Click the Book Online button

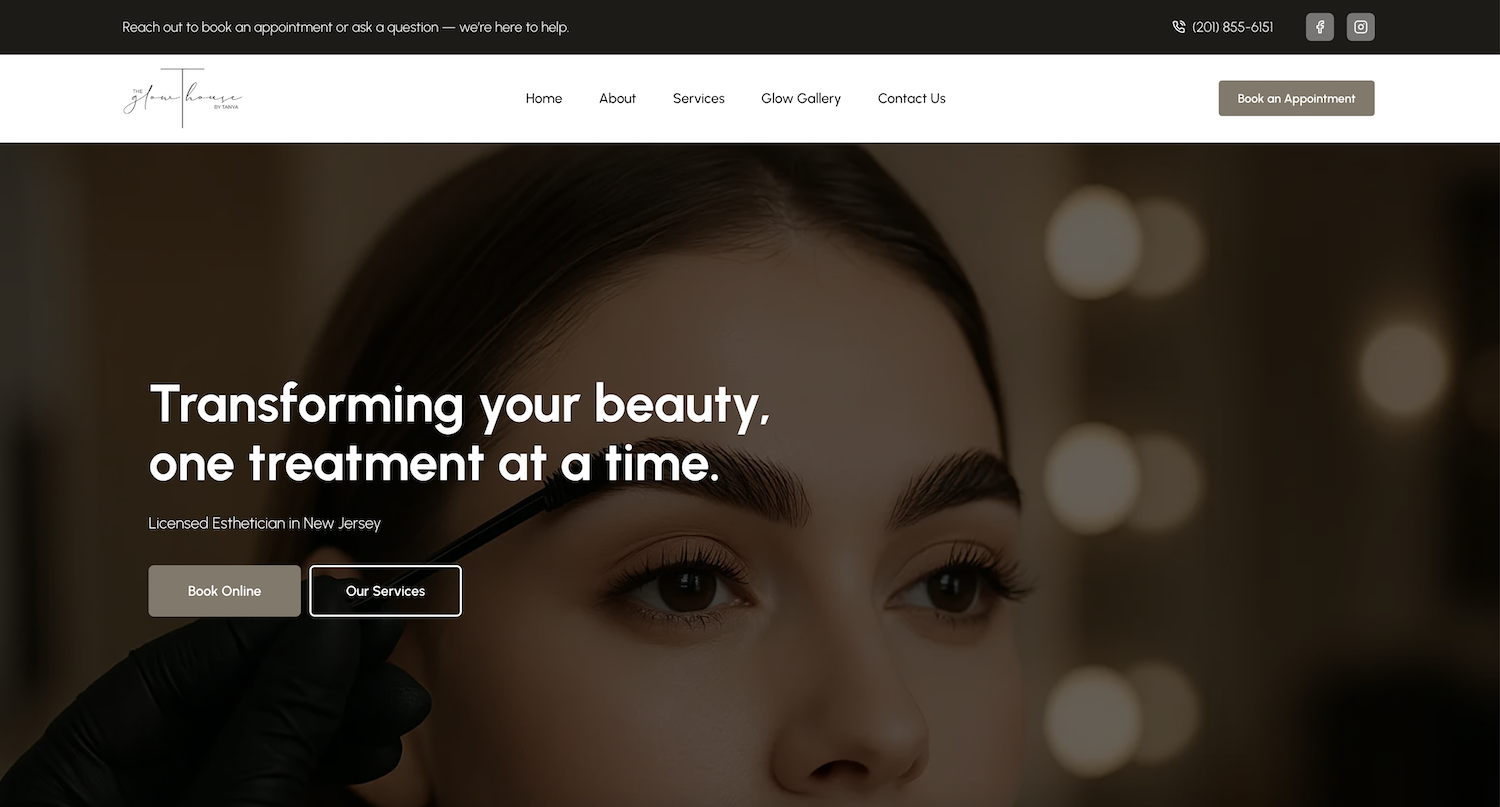point(225,591)
